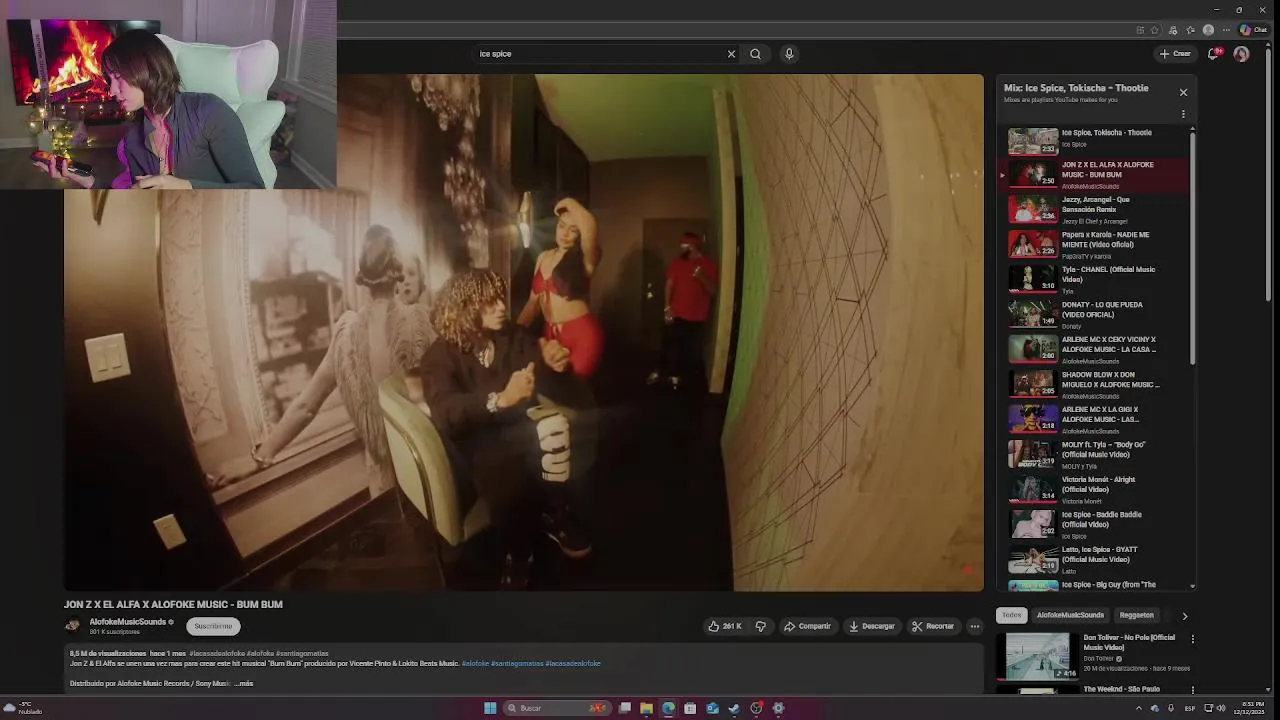Close the Mix playlist panel

coord(1183,92)
